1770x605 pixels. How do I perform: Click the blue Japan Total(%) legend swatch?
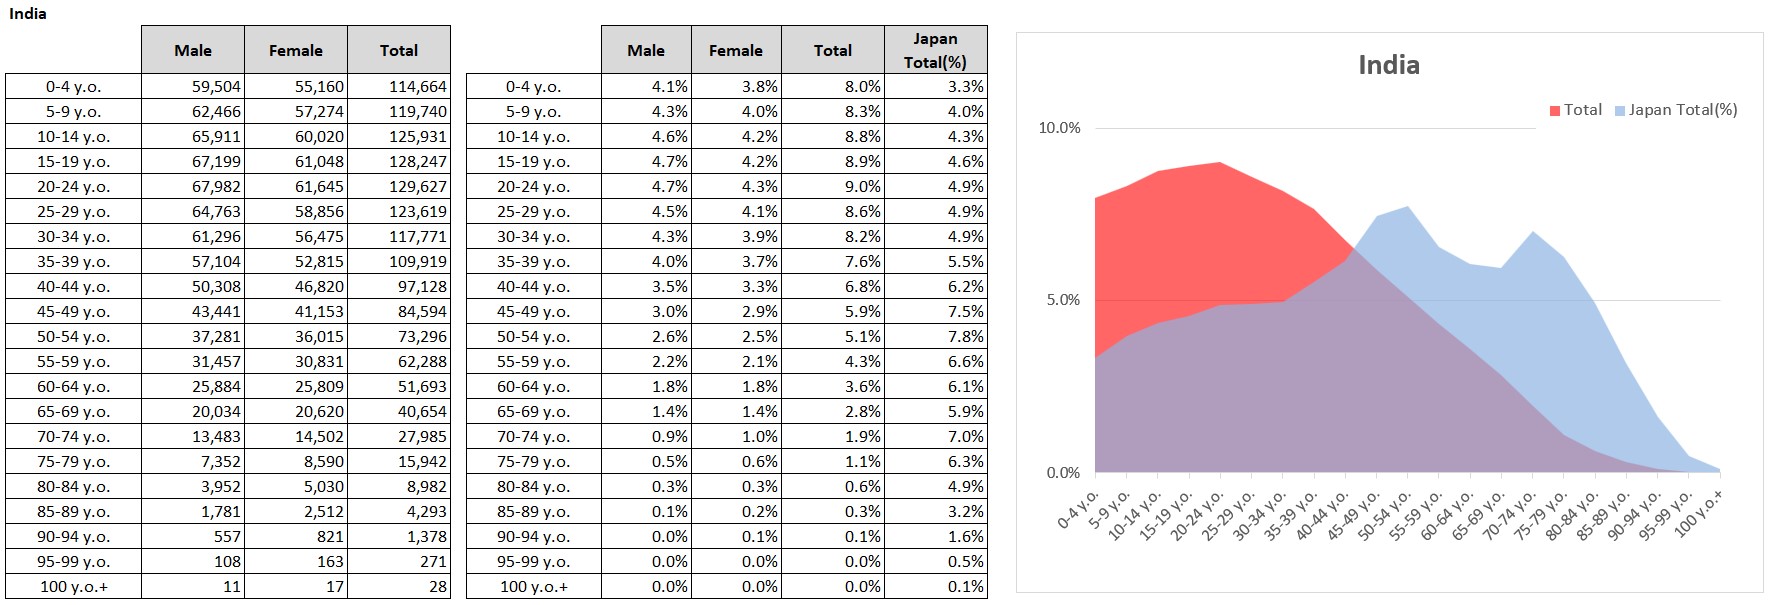tap(1620, 111)
